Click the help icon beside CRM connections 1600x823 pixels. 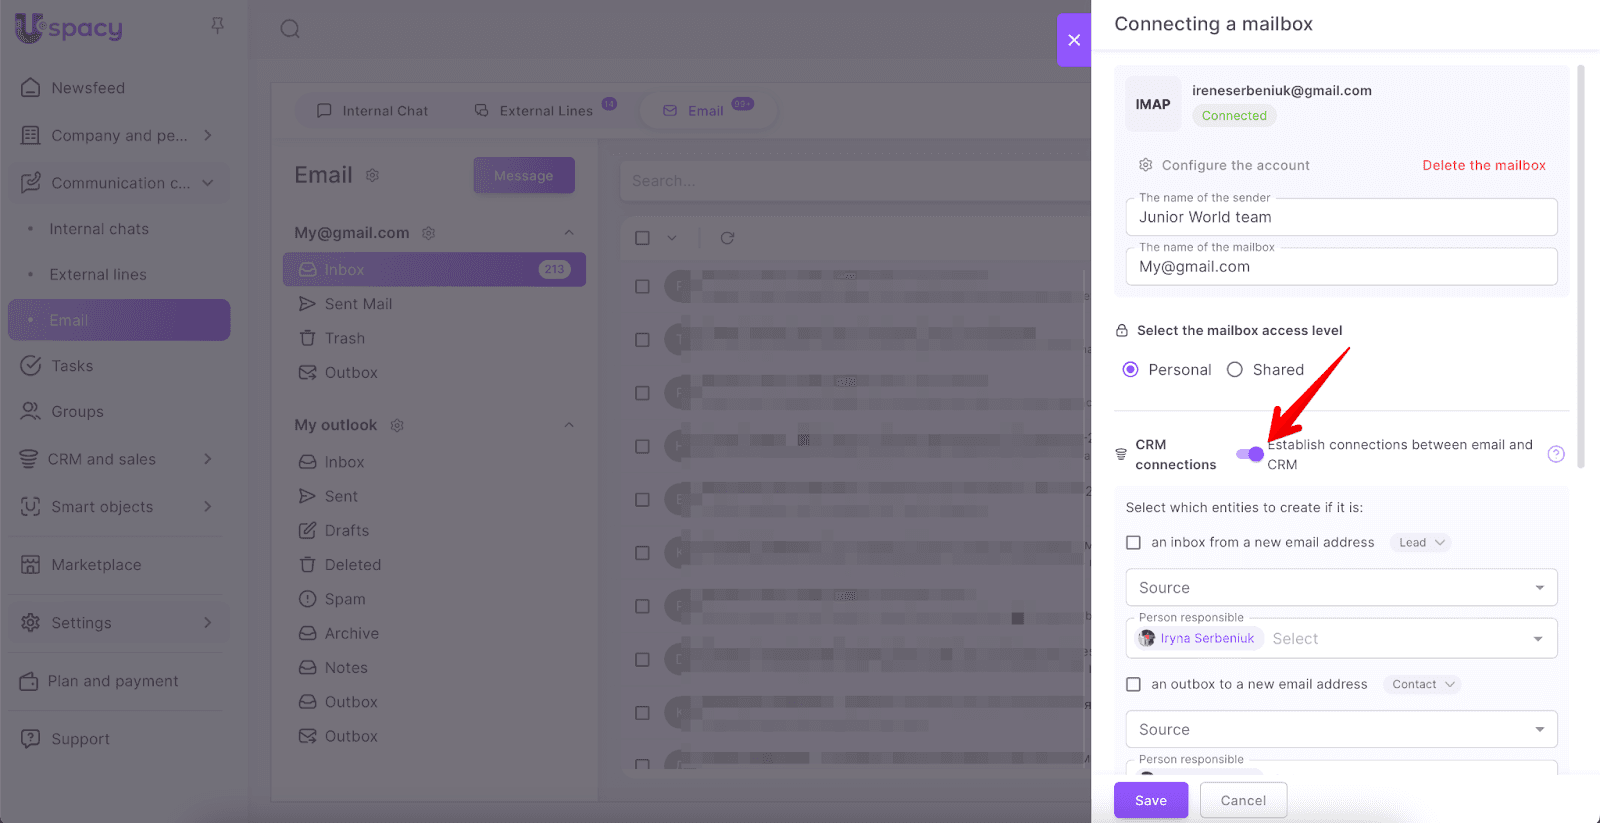[1555, 454]
